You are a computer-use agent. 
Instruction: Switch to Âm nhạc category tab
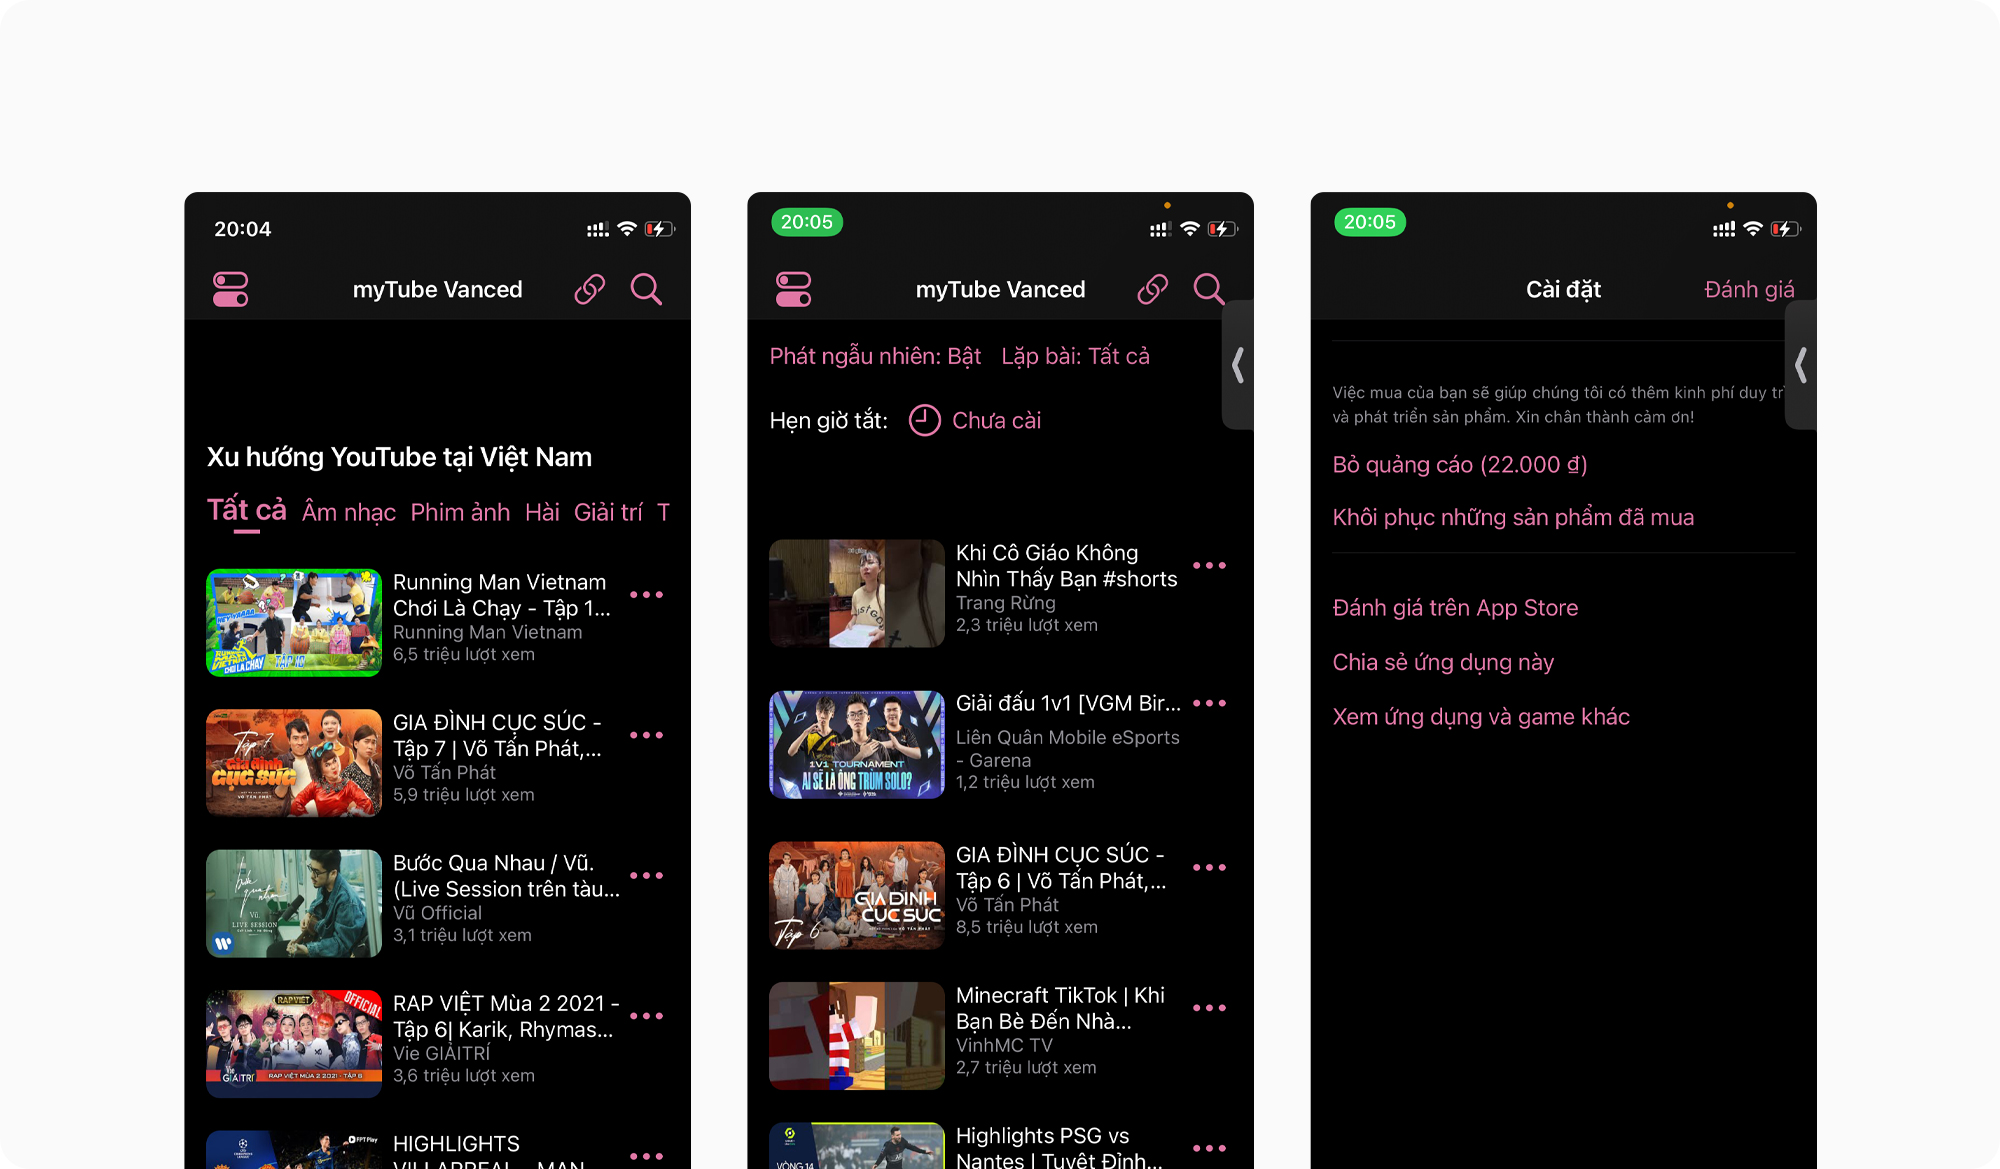(349, 513)
